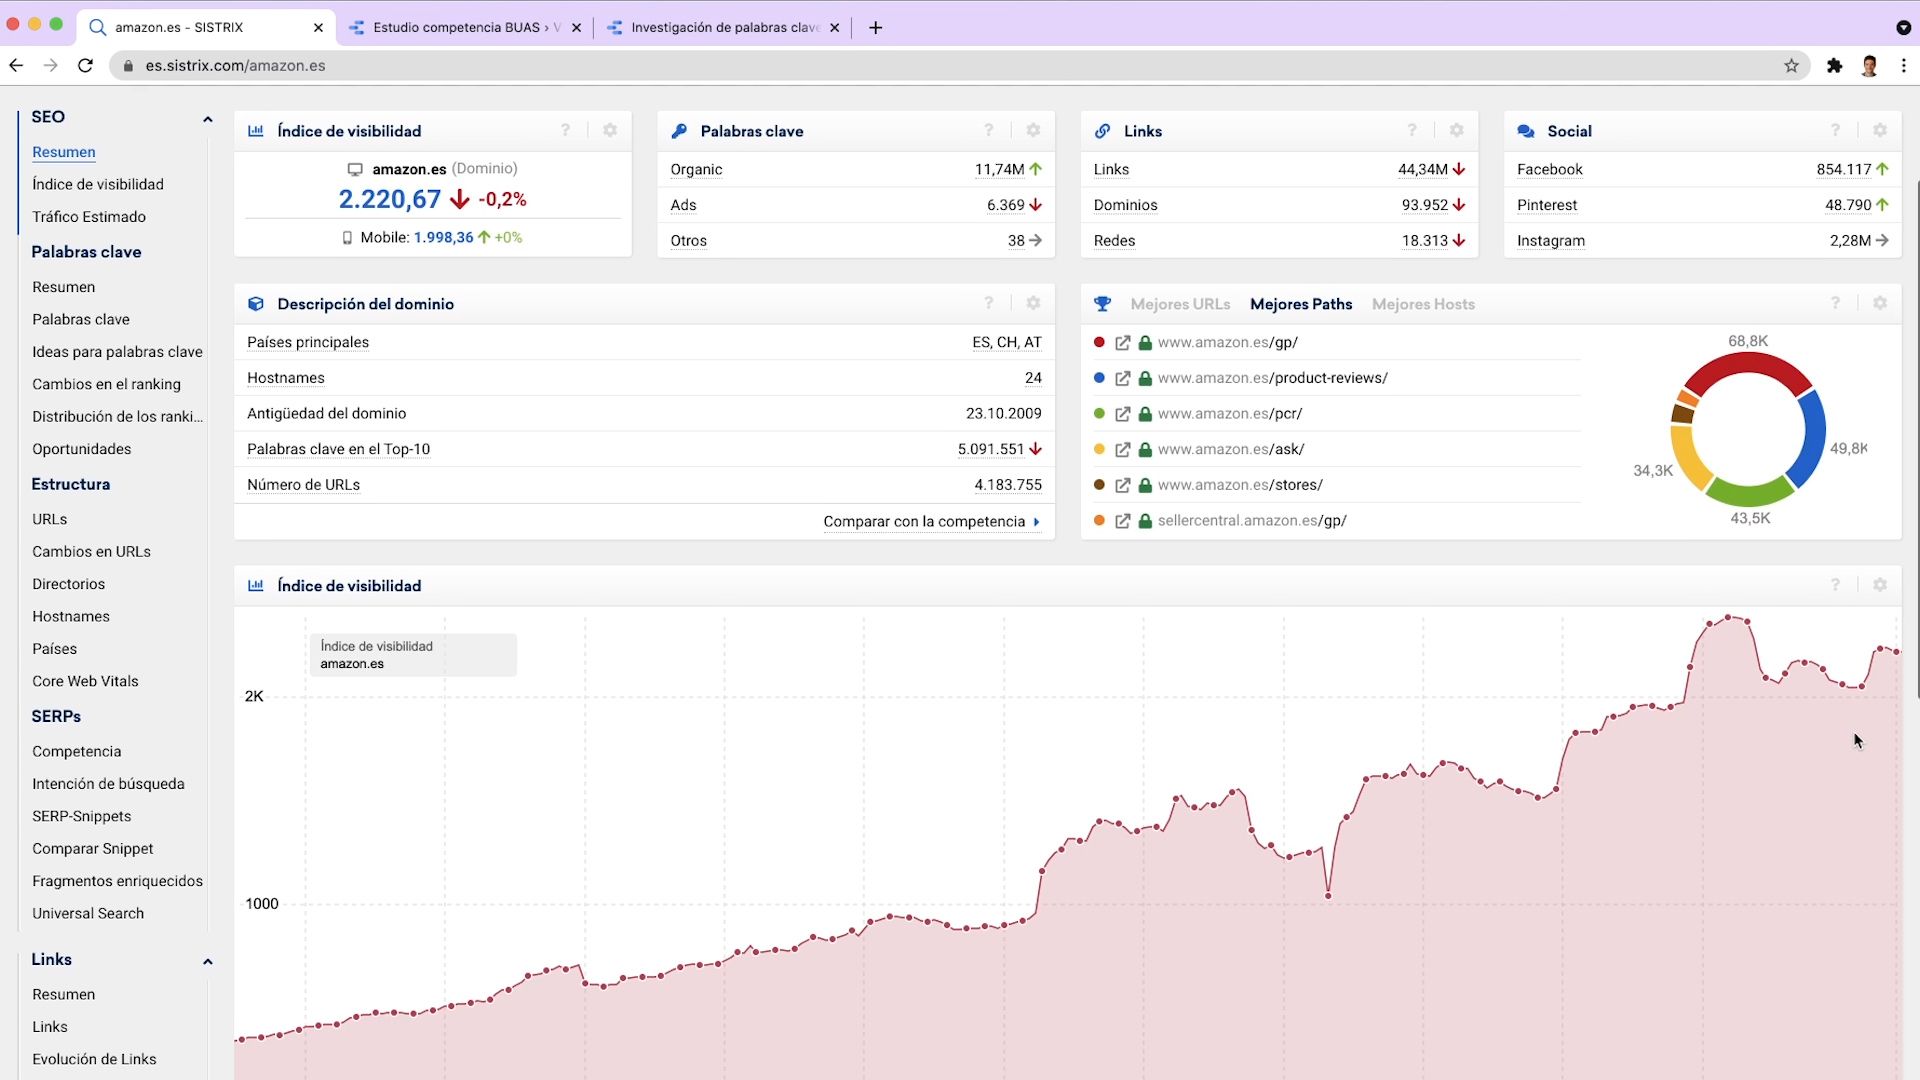Open settings gear in Social card
The width and height of the screenshot is (1920, 1080).
pos(1879,131)
